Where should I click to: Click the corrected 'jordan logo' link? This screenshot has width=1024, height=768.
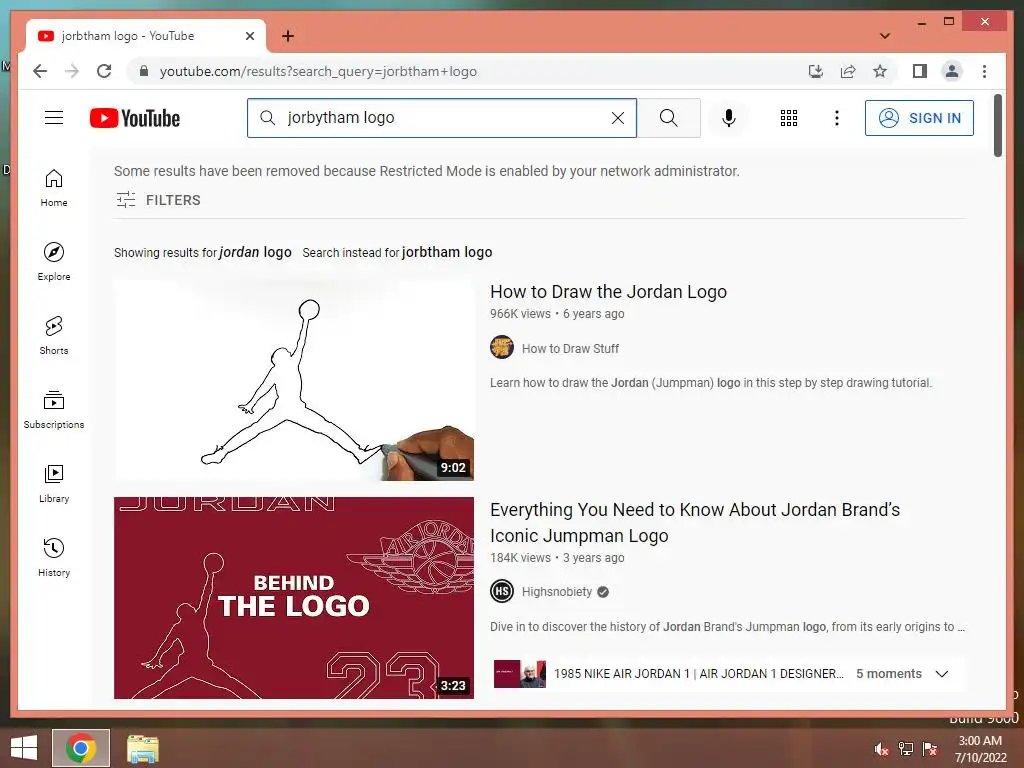[x=255, y=252]
